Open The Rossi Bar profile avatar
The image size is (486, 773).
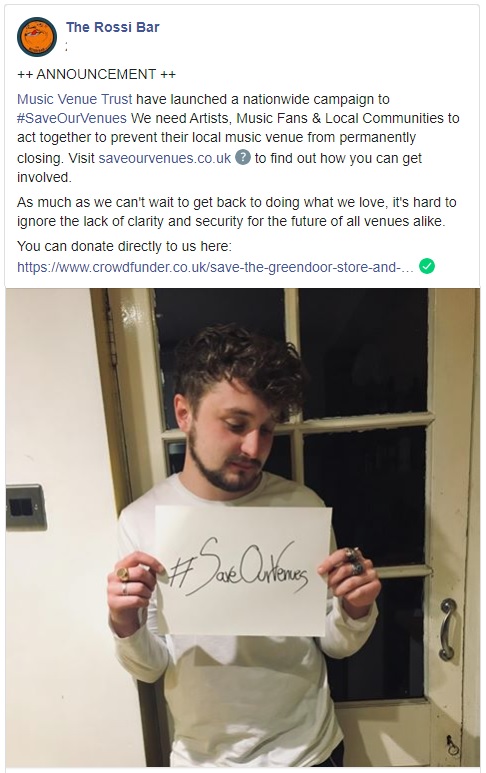36,37
